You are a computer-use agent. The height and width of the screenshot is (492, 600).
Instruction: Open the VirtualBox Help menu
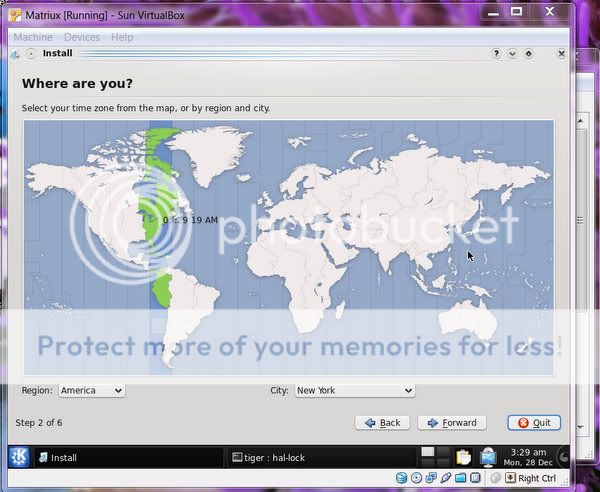pos(122,37)
